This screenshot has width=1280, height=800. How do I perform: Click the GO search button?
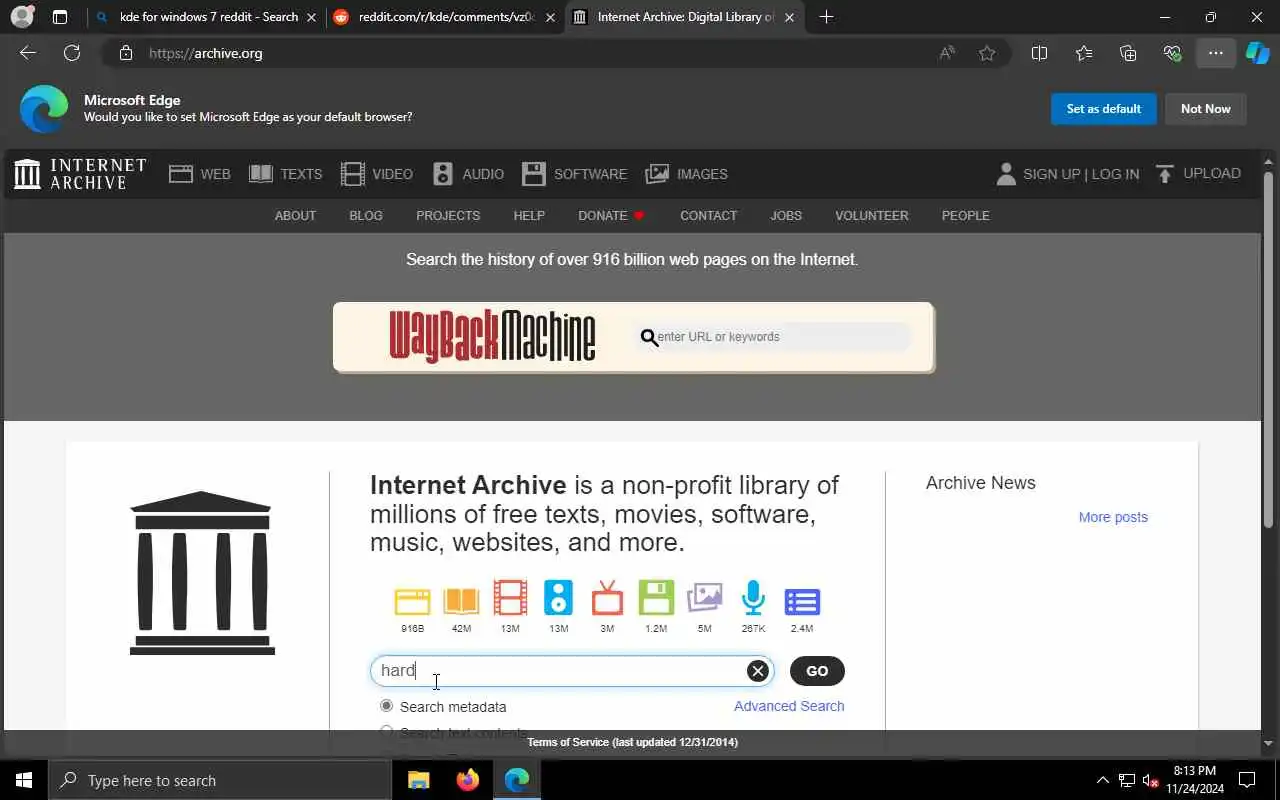pos(817,671)
